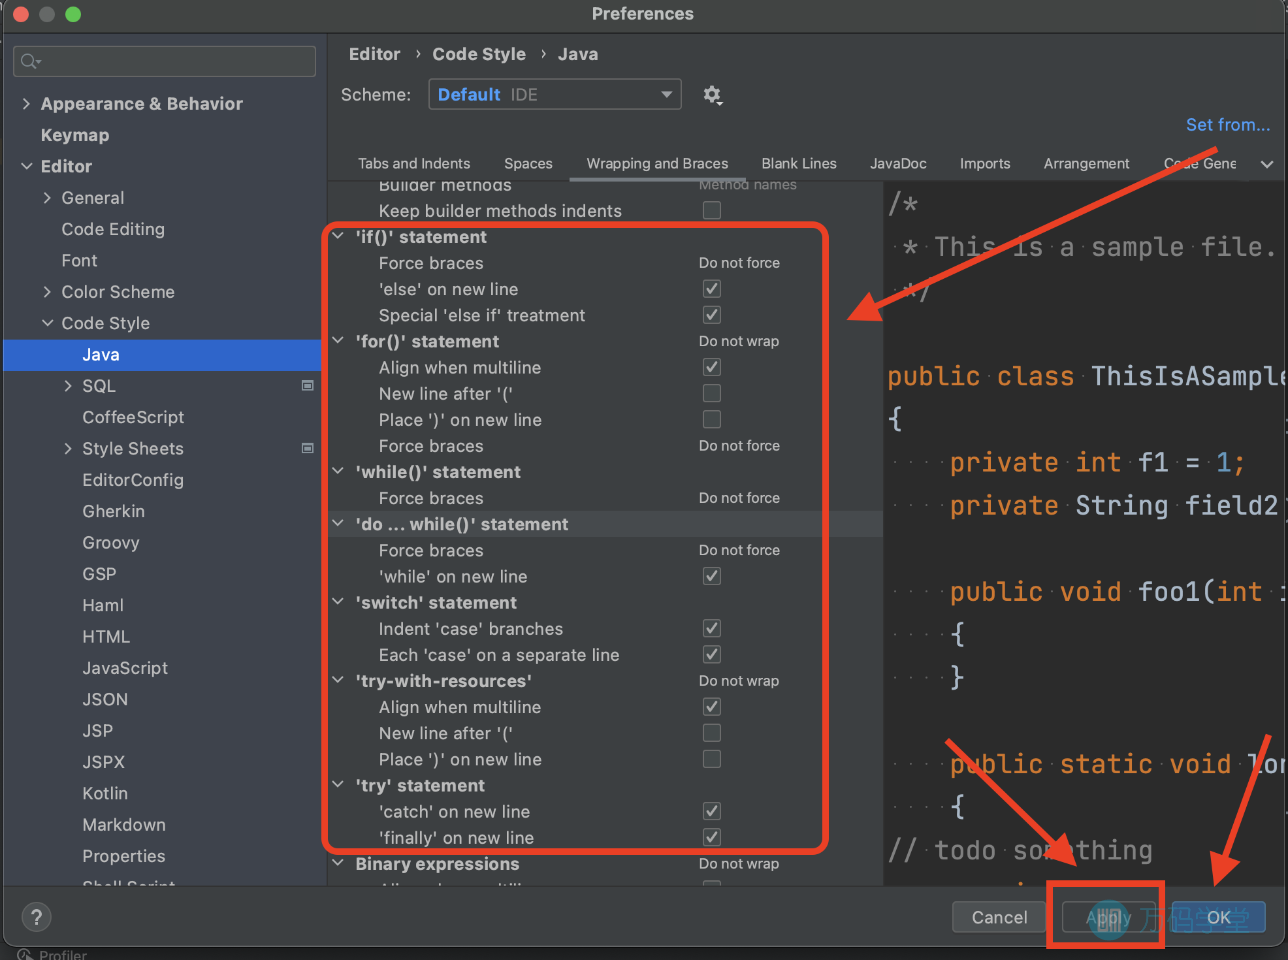
Task: Click the Apply button
Action: coord(1108,917)
